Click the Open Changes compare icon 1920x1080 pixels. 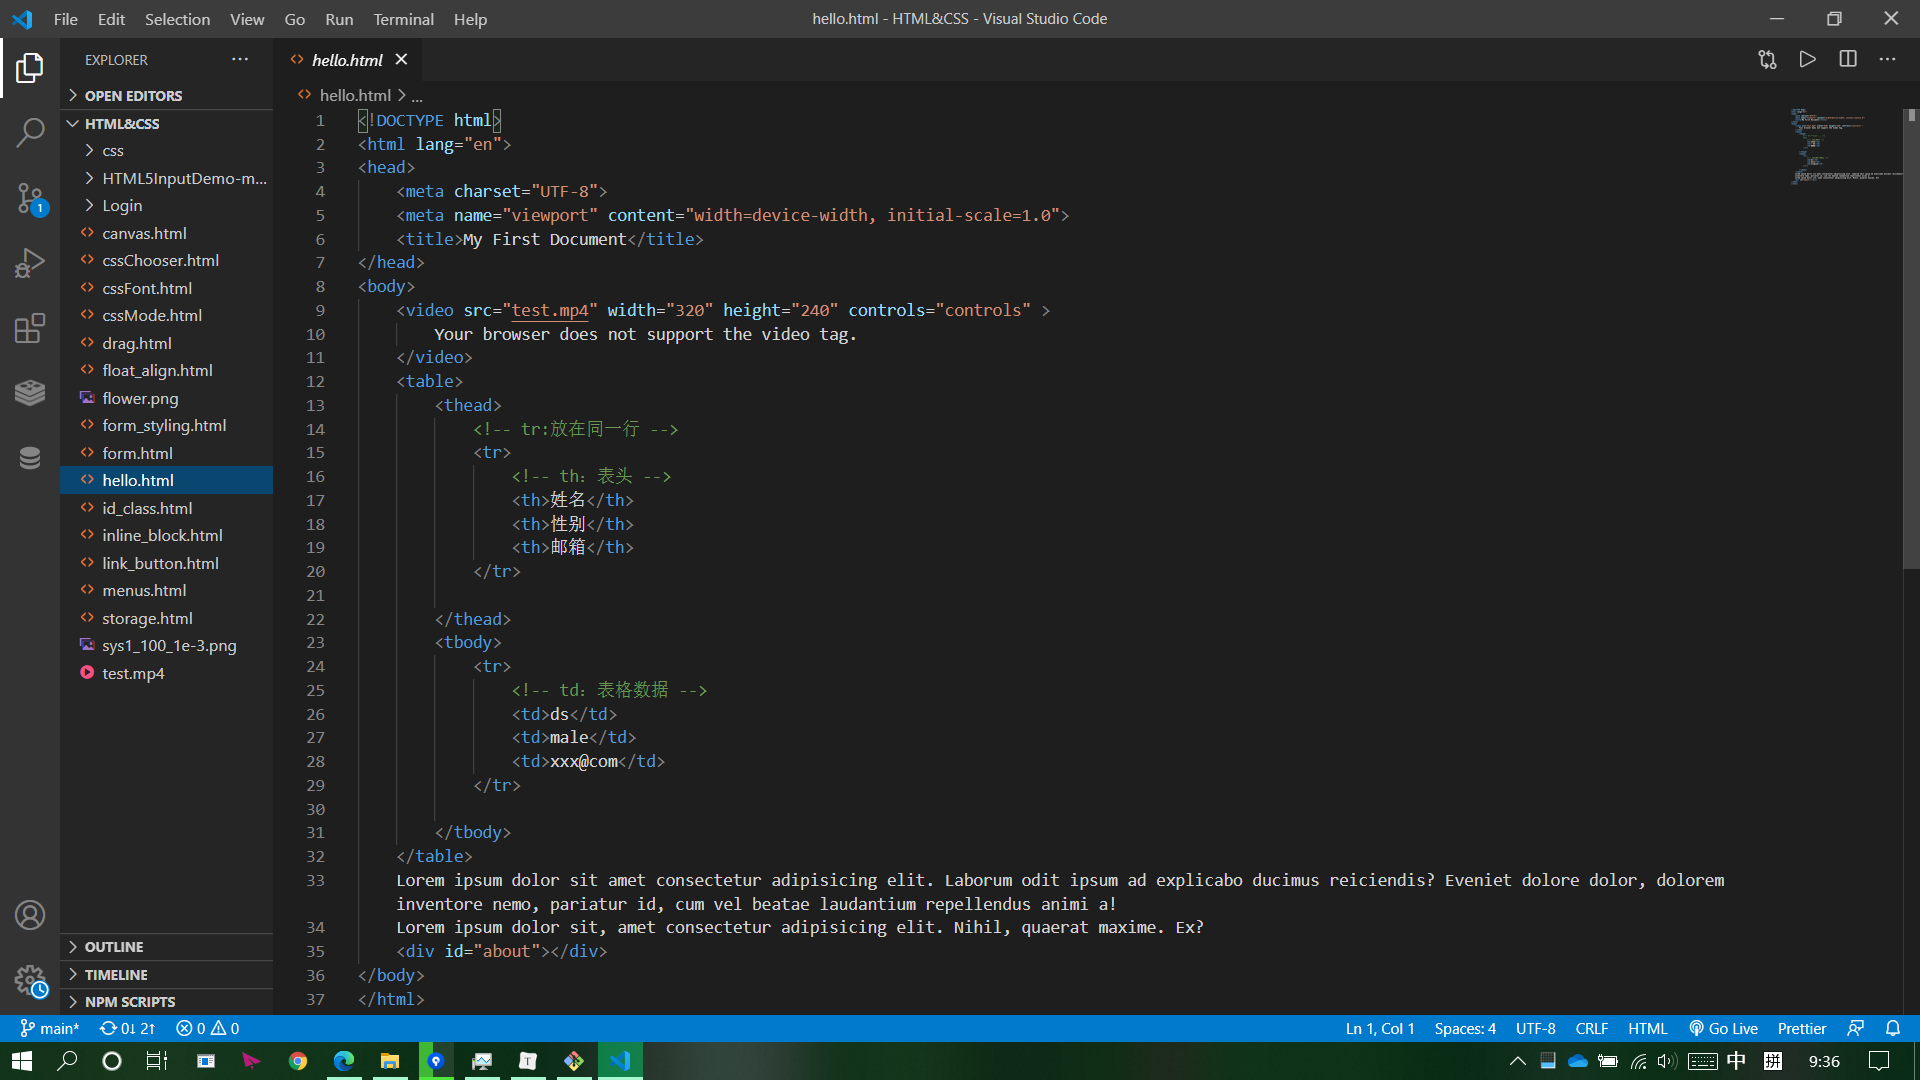(1767, 59)
